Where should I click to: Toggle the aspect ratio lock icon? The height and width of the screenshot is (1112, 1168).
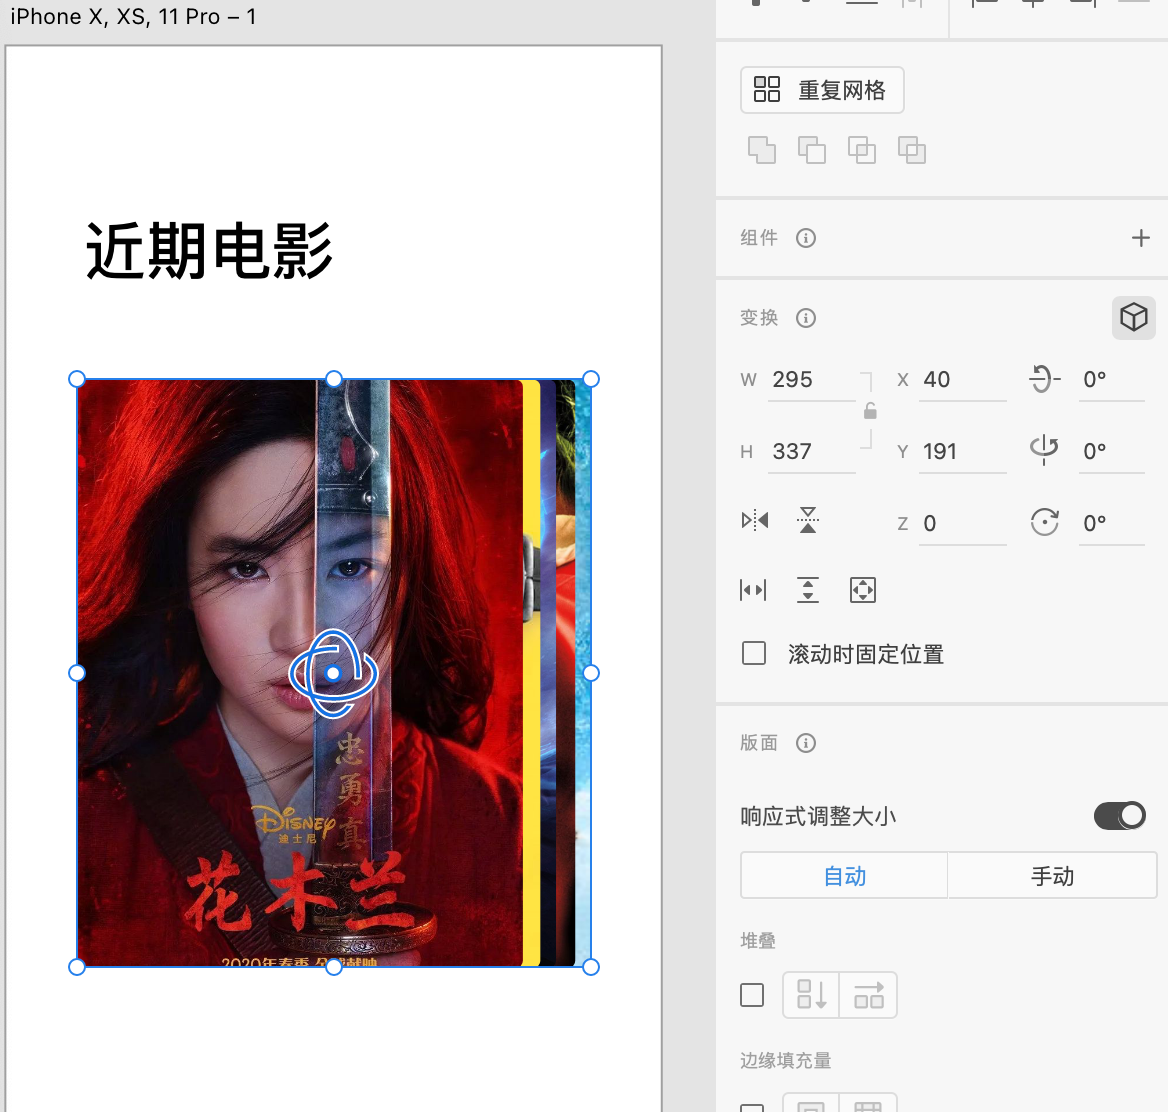[869, 411]
